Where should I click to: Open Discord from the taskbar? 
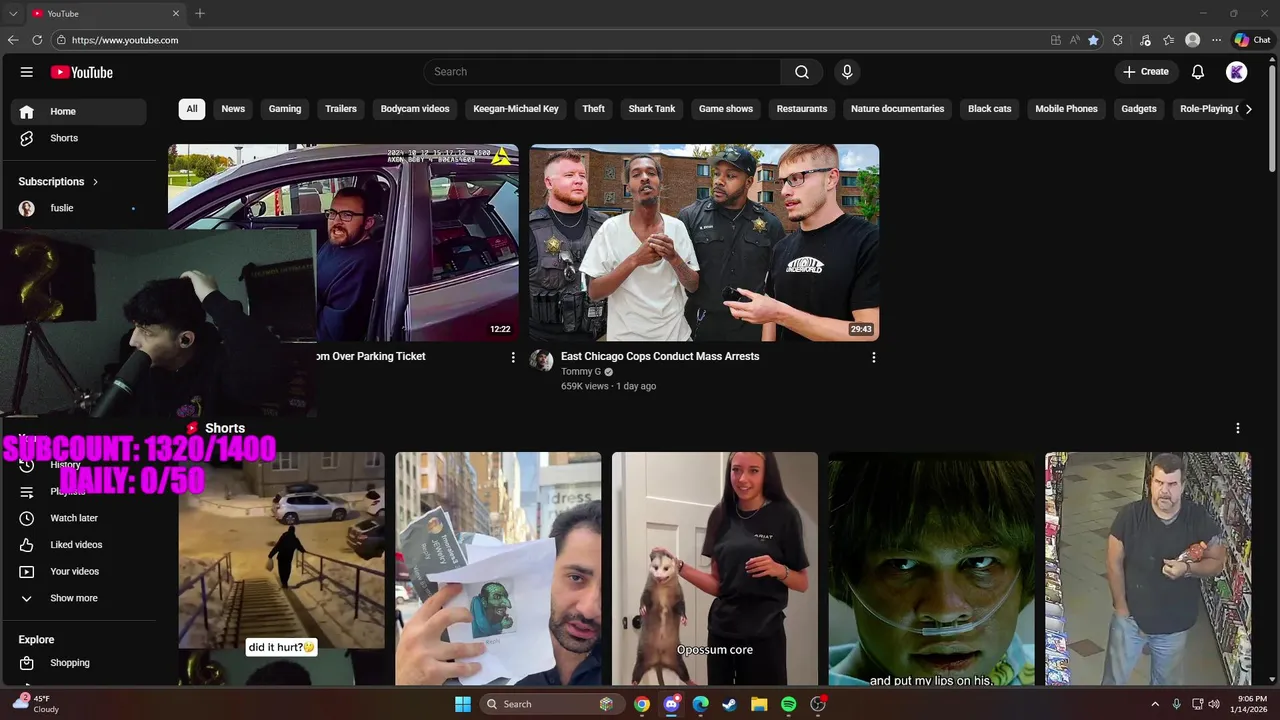click(671, 704)
